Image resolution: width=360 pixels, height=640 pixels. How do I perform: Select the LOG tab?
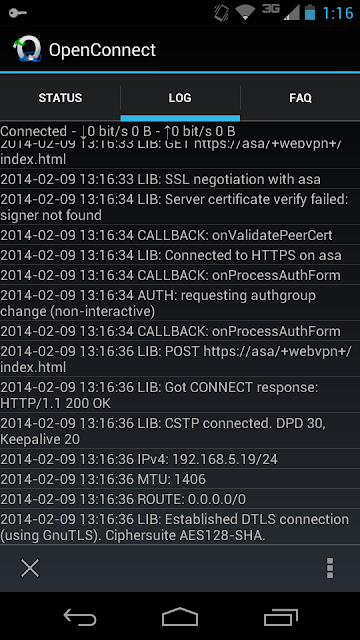(180, 98)
